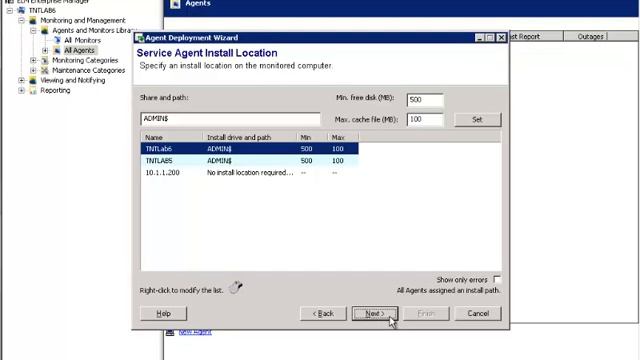Image resolution: width=640 pixels, height=360 pixels.
Task: Click the Min. free disk field
Action: pyautogui.click(x=425, y=100)
